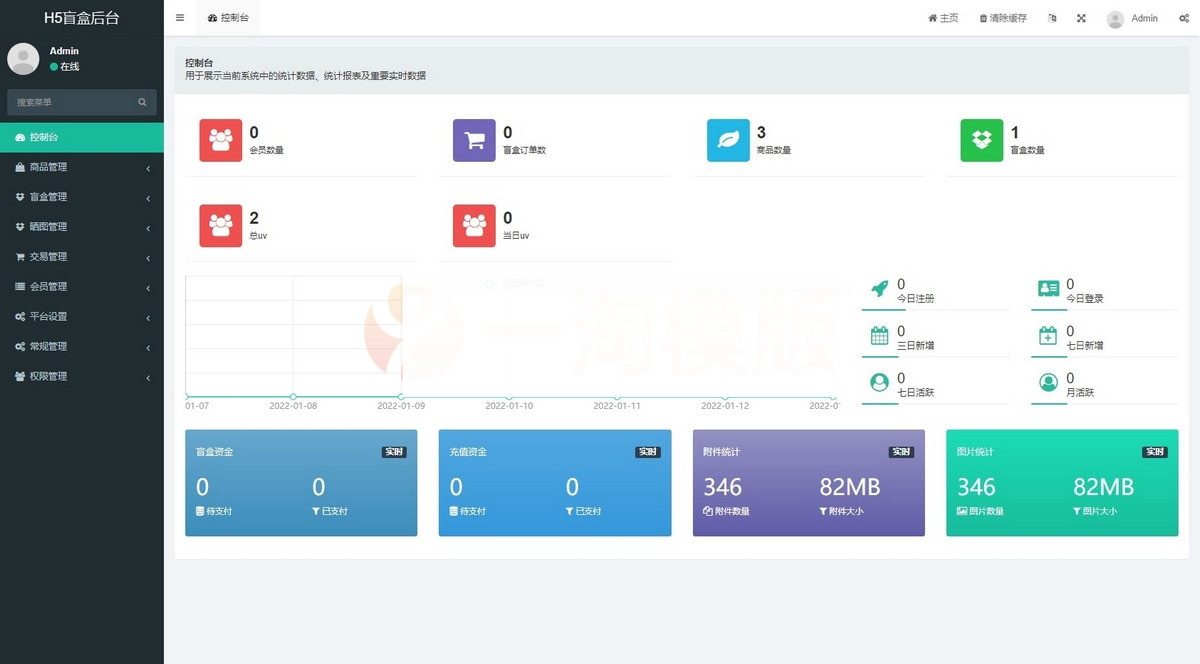Click the 搜索菜单 search input field
Screen dimensions: 1200x664
(x=72, y=102)
